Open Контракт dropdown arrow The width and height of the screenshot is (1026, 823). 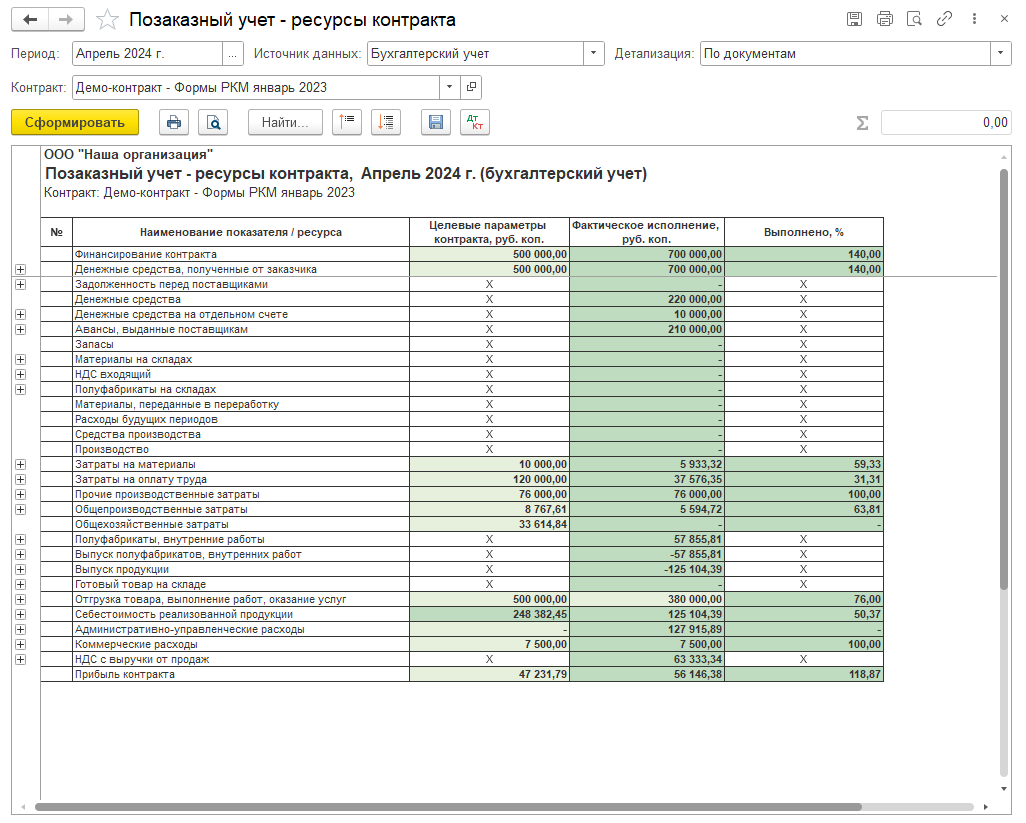coord(450,87)
